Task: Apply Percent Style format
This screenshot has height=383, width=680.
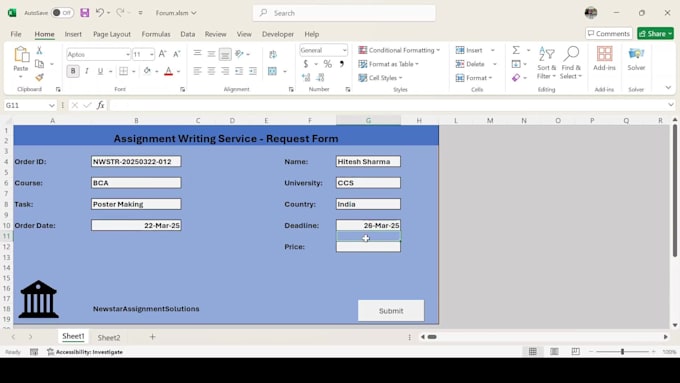Action: point(327,64)
